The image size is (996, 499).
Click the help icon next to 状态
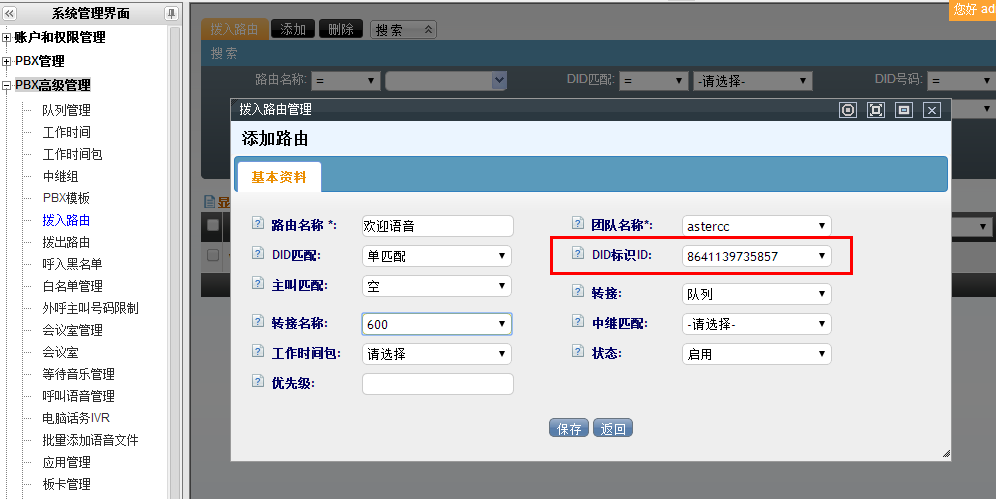[x=577, y=352]
